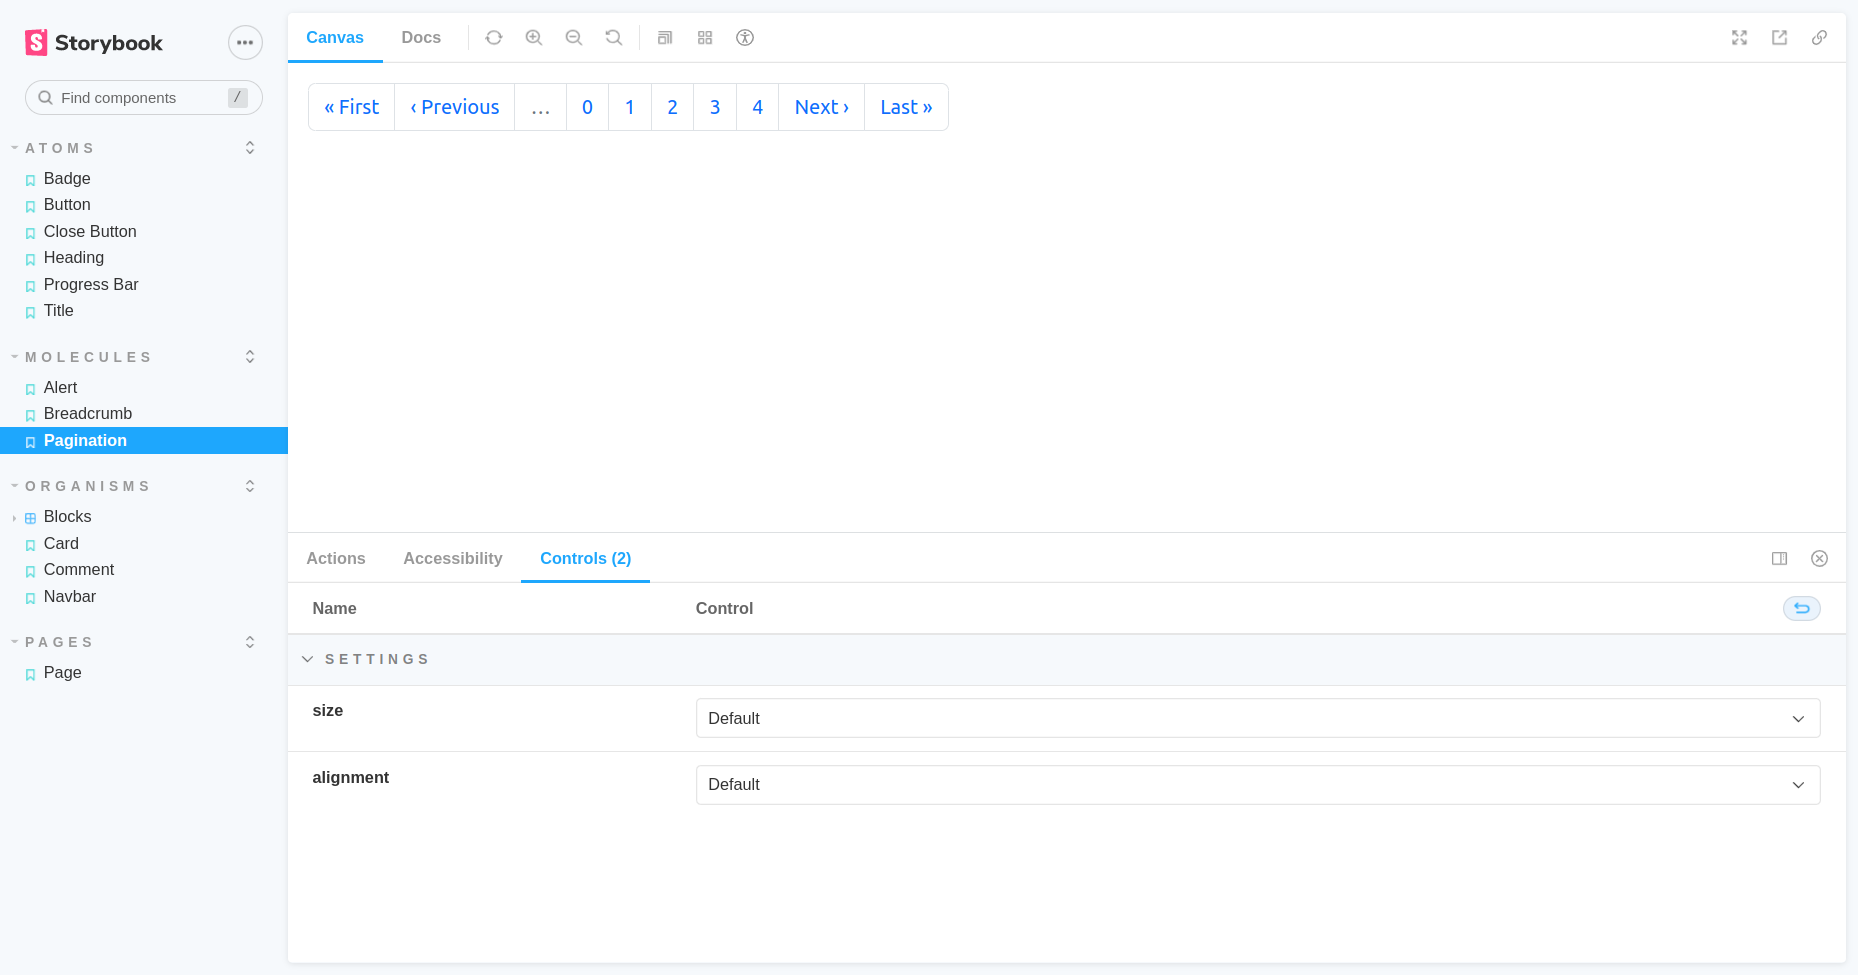Image resolution: width=1858 pixels, height=975 pixels.
Task: Open the alignment dropdown
Action: [1257, 785]
